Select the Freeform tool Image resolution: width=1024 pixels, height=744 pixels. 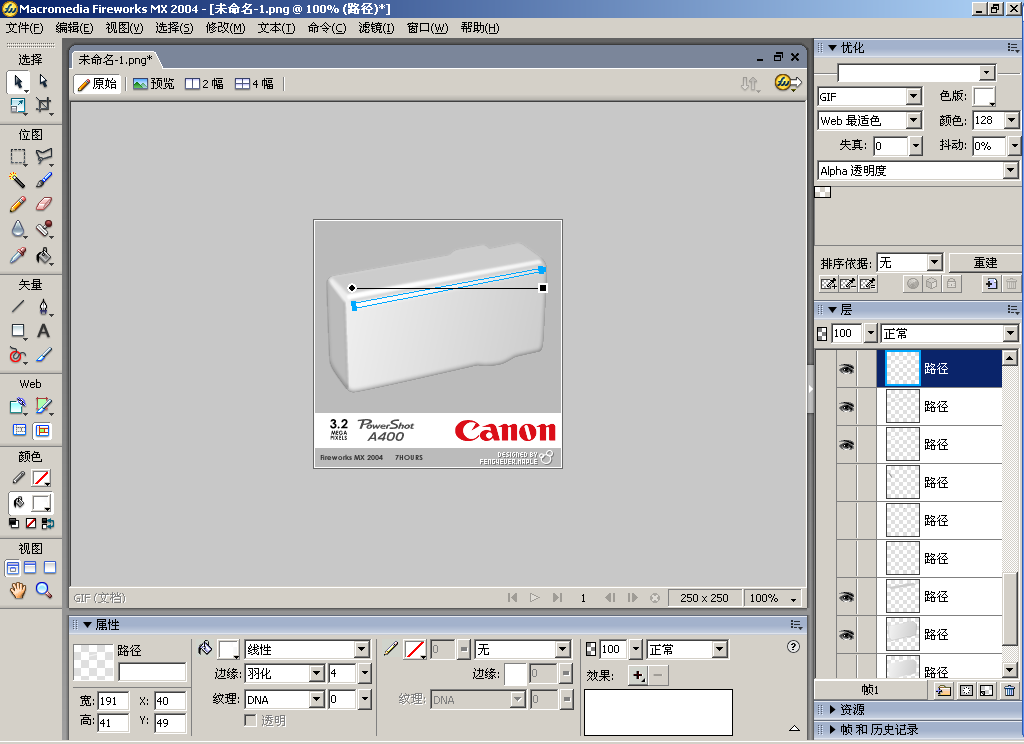click(18, 355)
